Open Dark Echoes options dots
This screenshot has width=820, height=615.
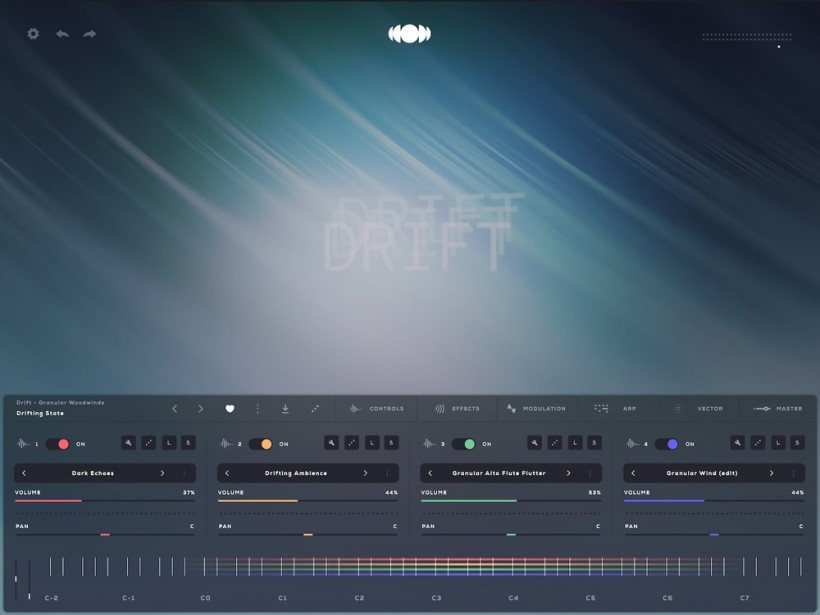(184, 473)
